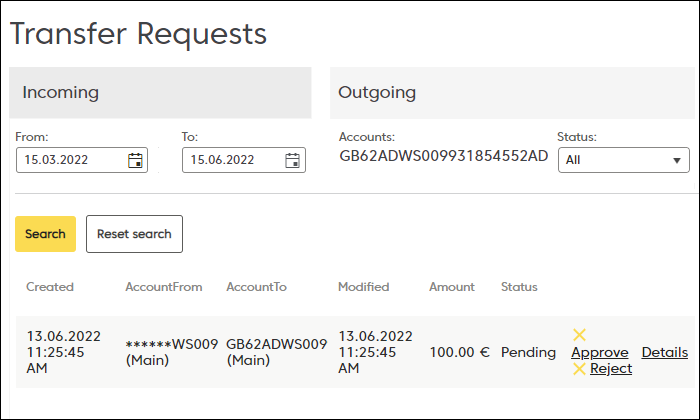
Task: Open the From date calendar picker
Action: (135, 160)
